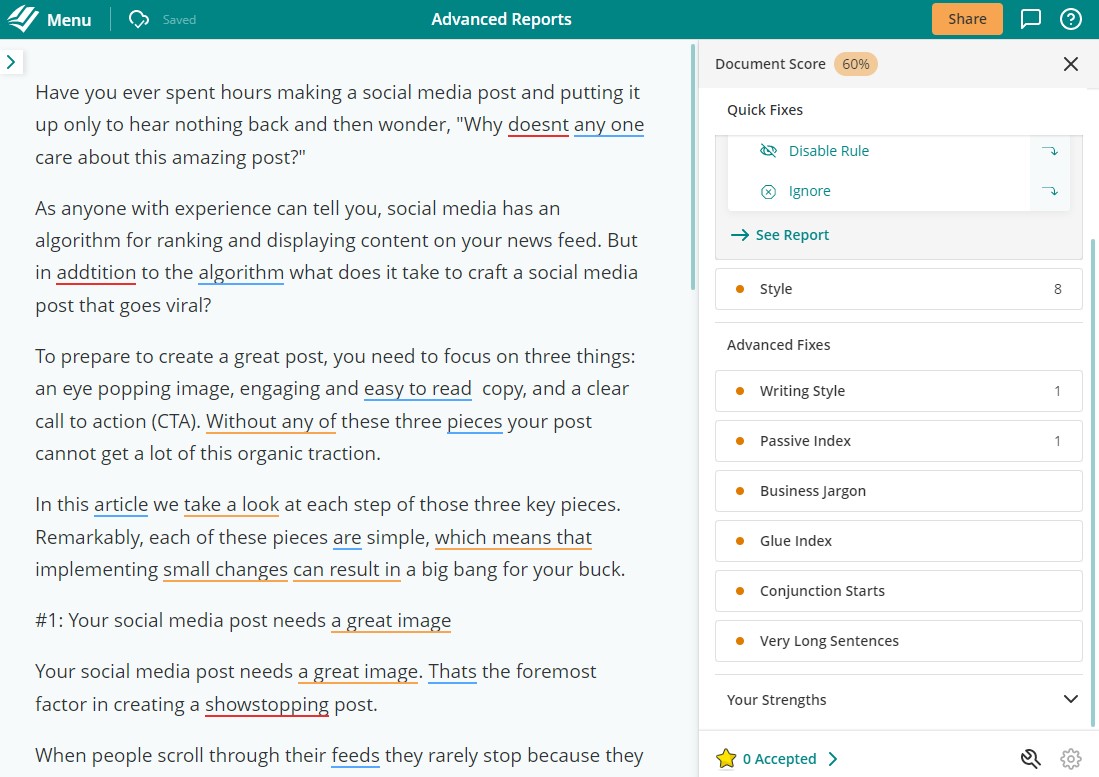
Task: Open the Conjunction Starts row
Action: pos(899,591)
